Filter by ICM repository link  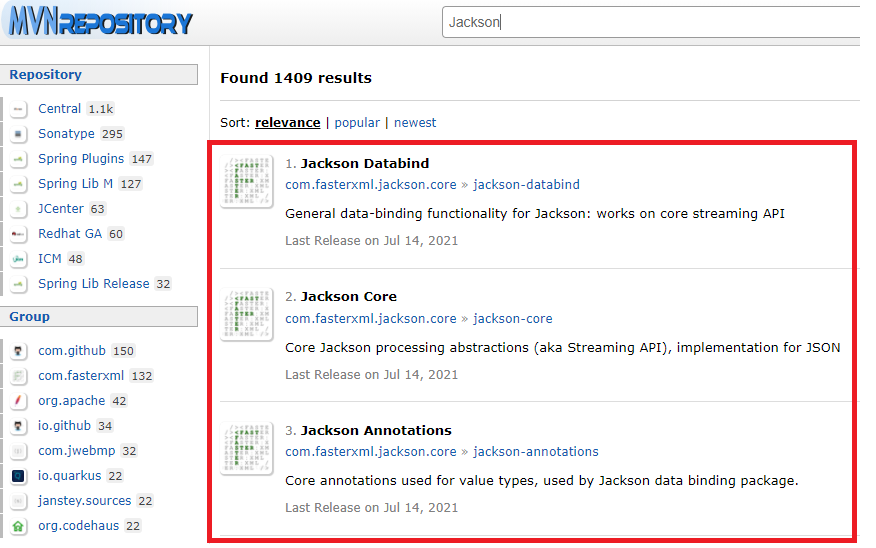pyautogui.click(x=50, y=259)
